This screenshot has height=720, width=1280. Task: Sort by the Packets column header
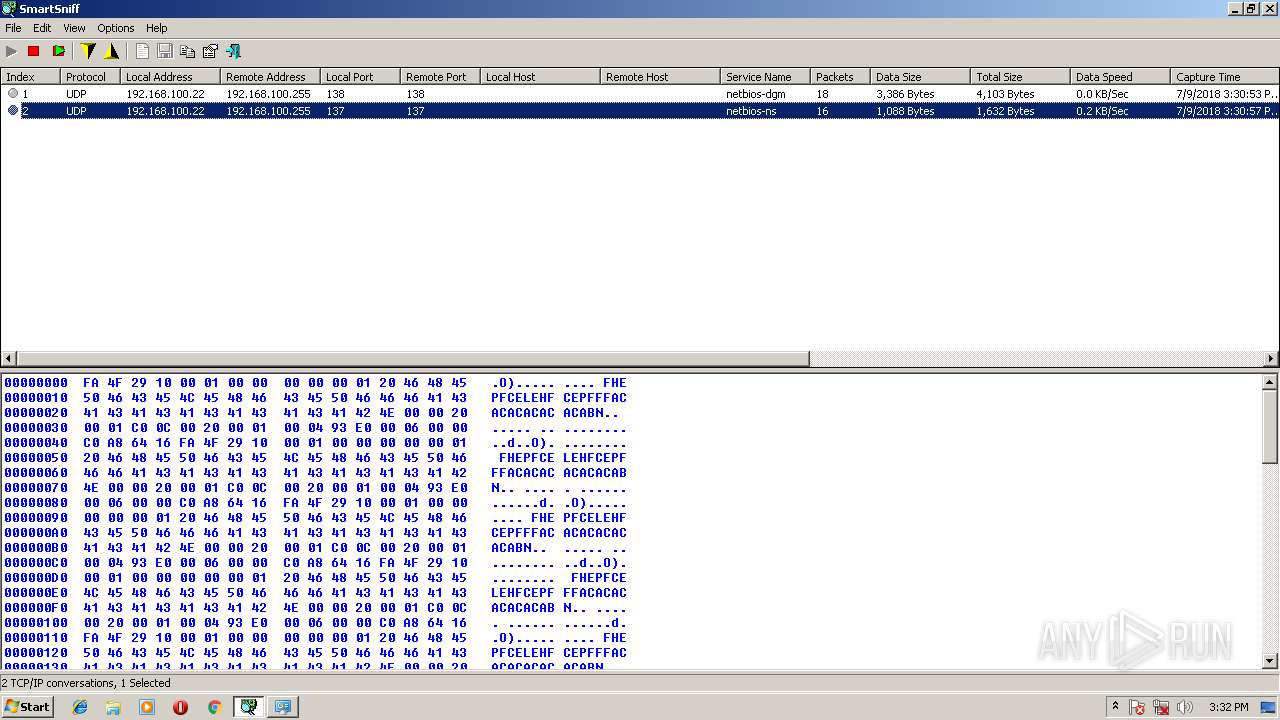840,77
